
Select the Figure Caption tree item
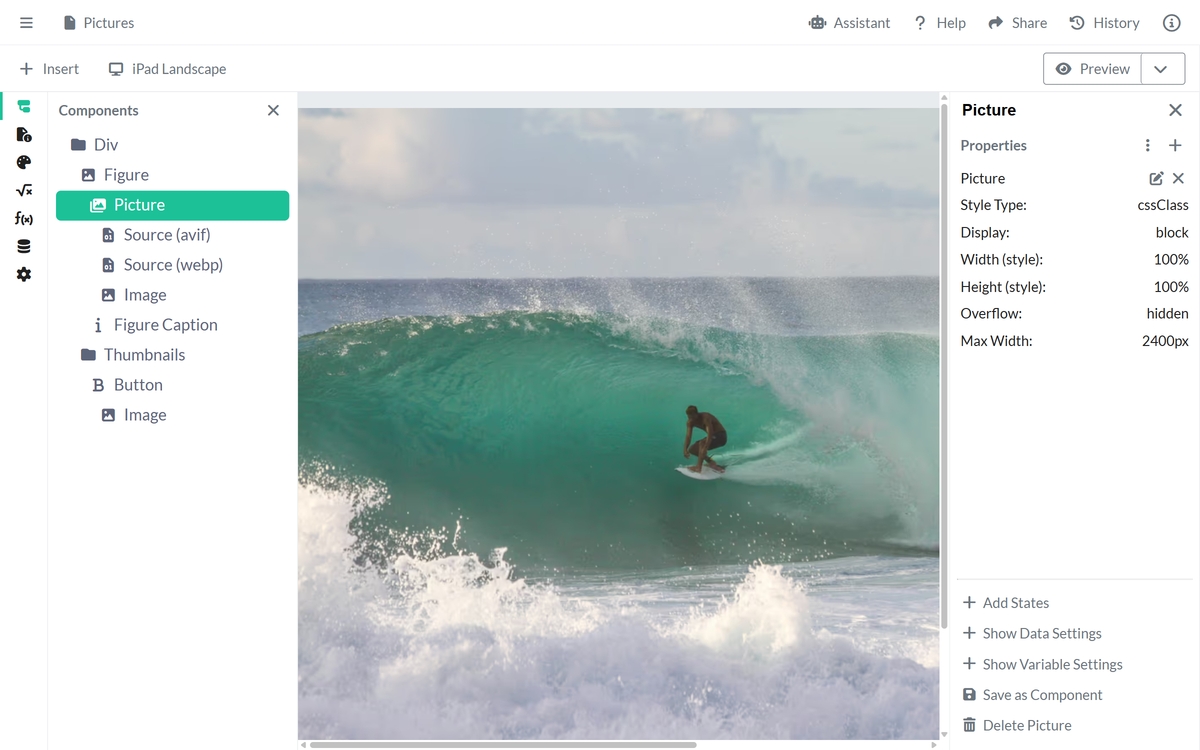coord(164,325)
